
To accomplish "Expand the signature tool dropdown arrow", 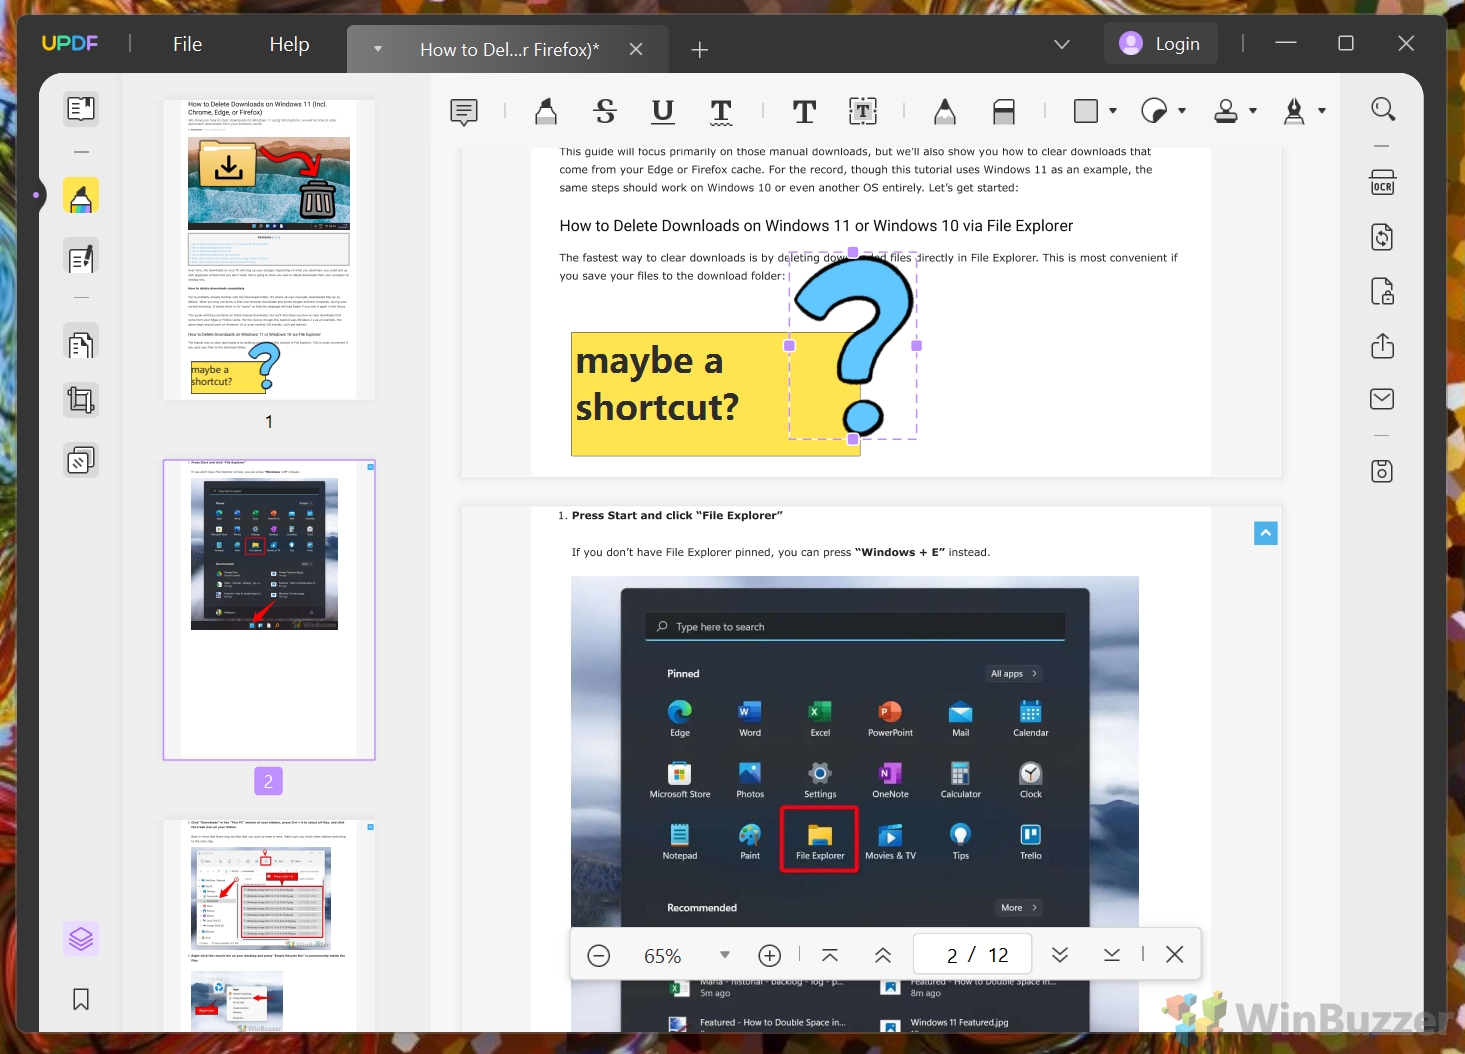I will [x=1322, y=111].
